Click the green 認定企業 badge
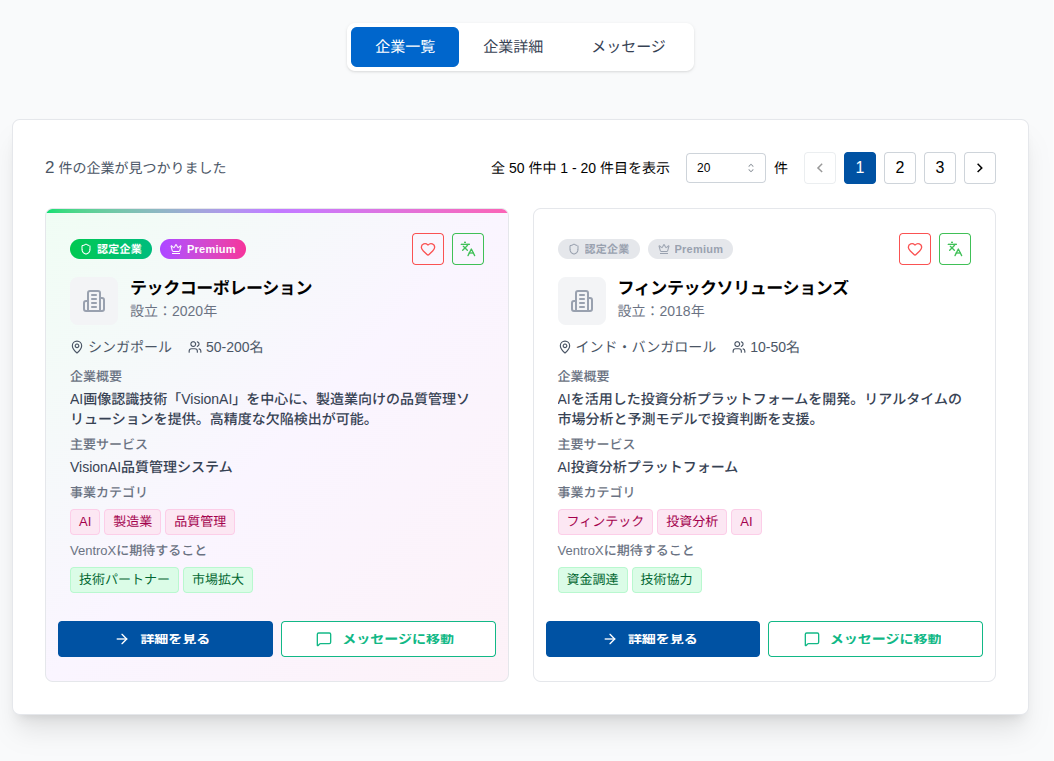This screenshot has width=1054, height=761. (x=111, y=249)
